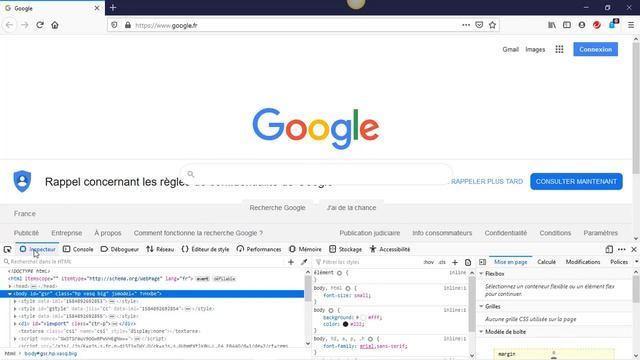Switch to the Console tab
The width and height of the screenshot is (640, 360).
[78, 249]
